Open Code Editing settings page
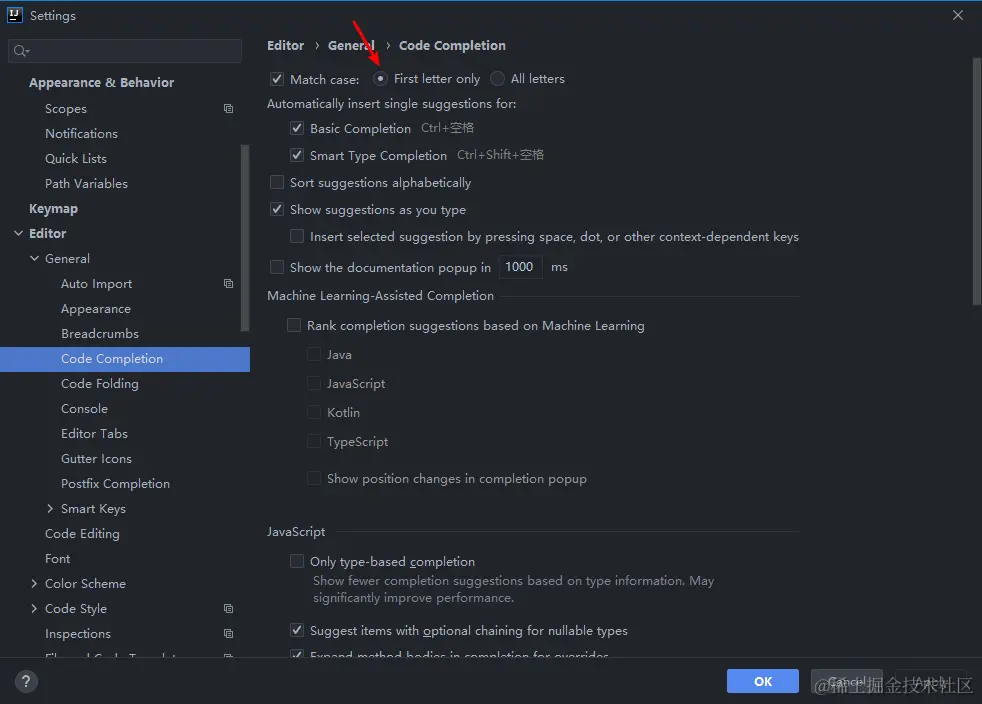982x704 pixels. [82, 534]
